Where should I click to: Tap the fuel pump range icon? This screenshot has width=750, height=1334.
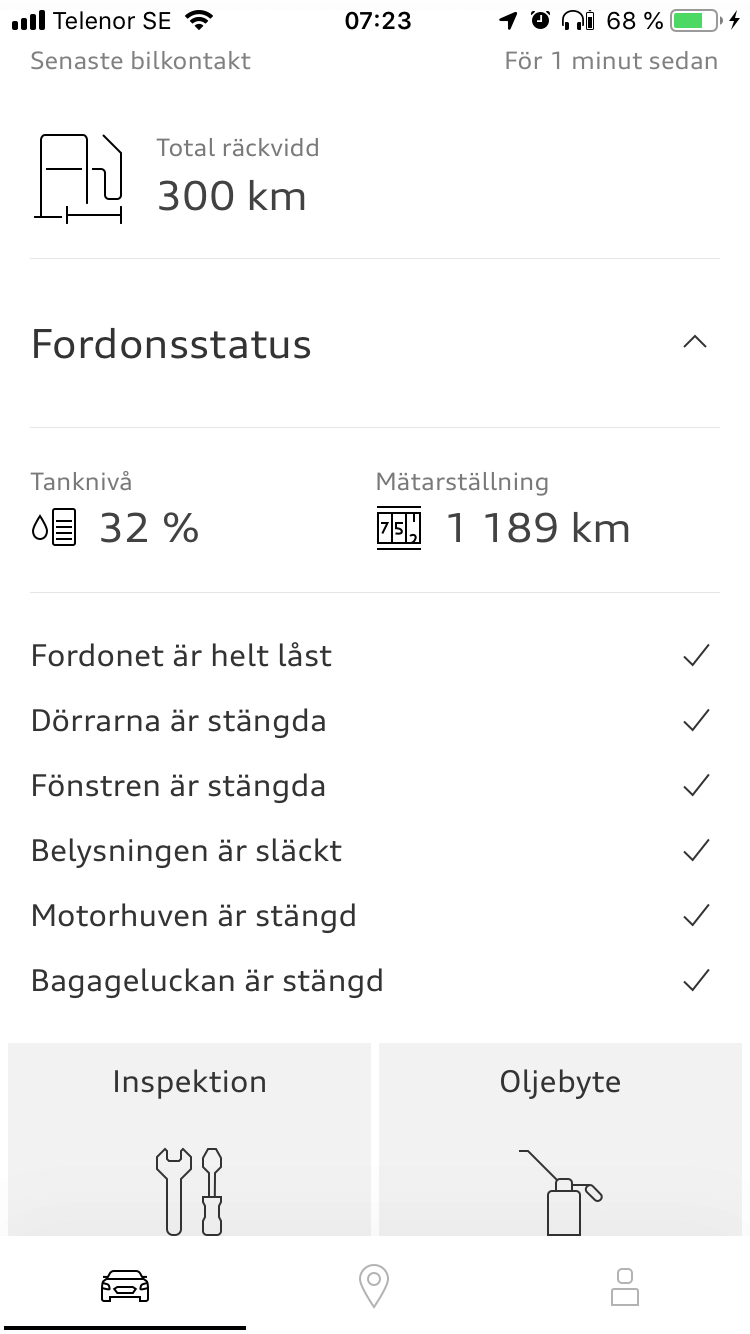pyautogui.click(x=80, y=178)
